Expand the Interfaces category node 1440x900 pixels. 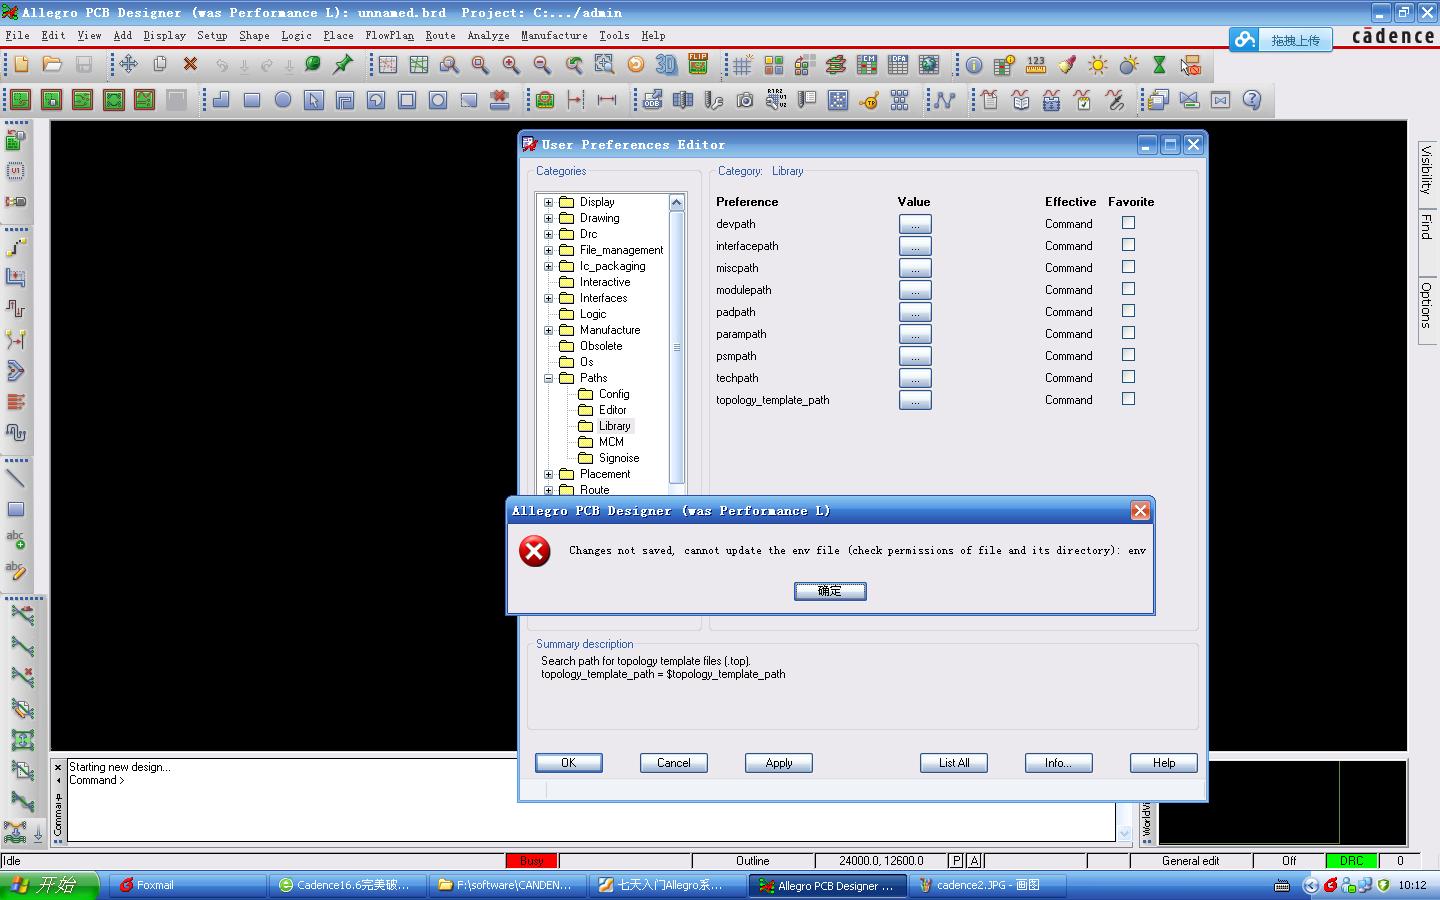coord(548,298)
